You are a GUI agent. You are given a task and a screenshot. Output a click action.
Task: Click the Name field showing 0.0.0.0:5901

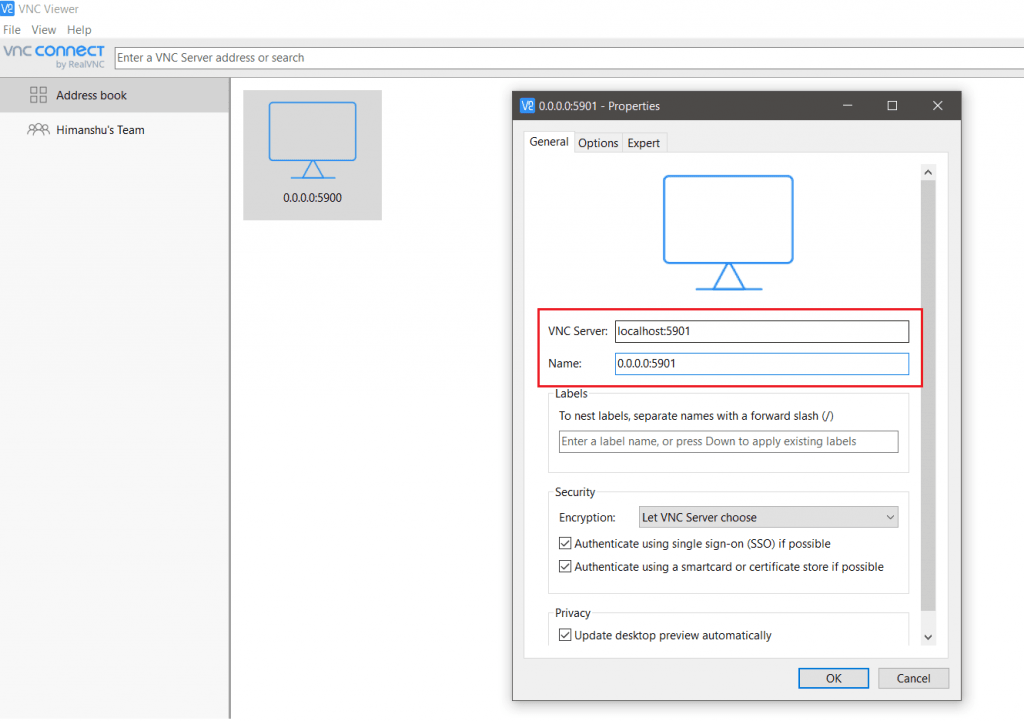coord(761,364)
